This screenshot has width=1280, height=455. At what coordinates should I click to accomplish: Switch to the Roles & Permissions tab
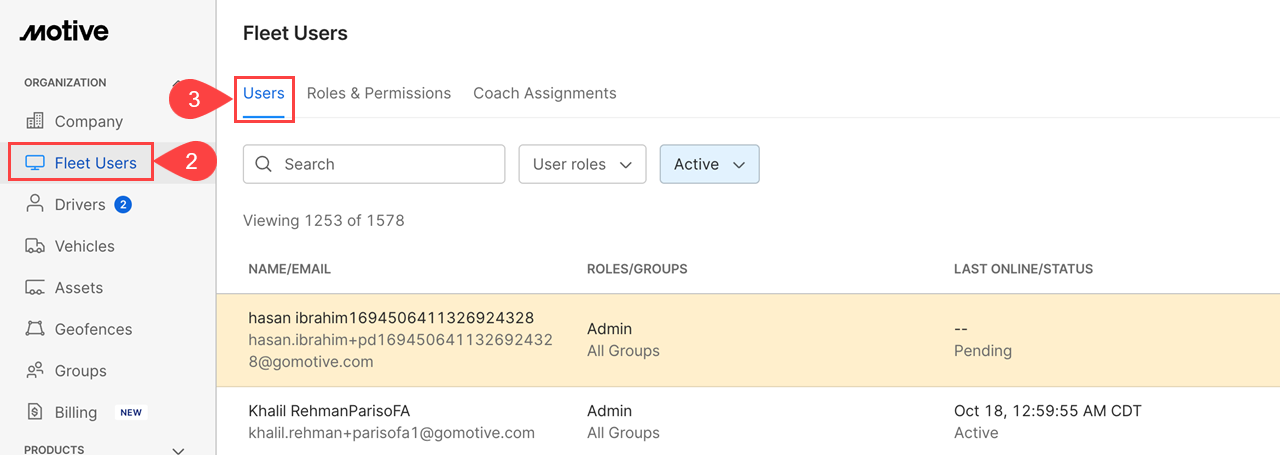pyautogui.click(x=379, y=93)
